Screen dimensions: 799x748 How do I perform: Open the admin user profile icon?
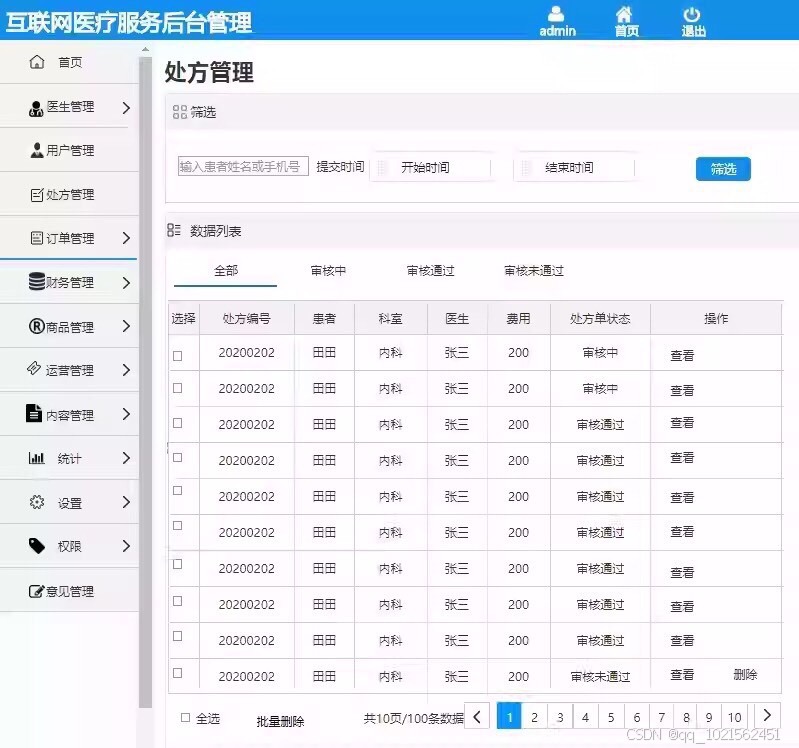(556, 14)
